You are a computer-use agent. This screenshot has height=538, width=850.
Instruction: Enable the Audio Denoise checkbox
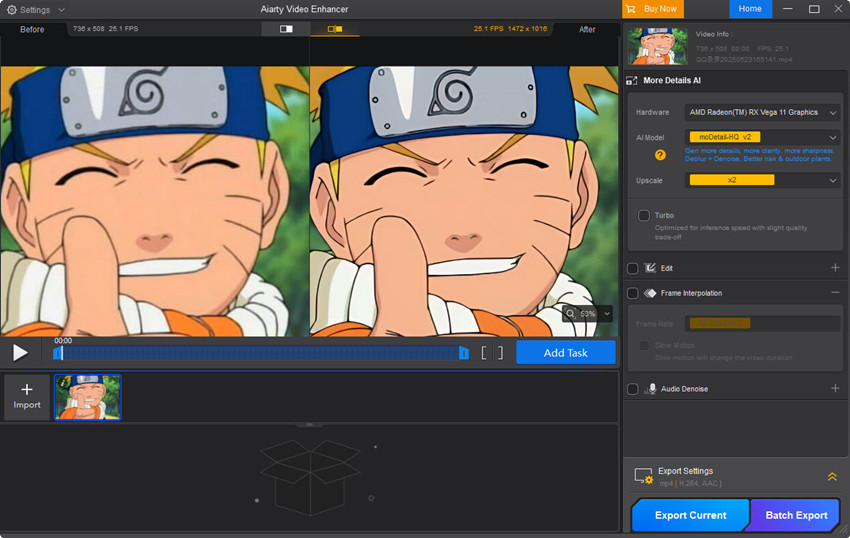(x=633, y=389)
